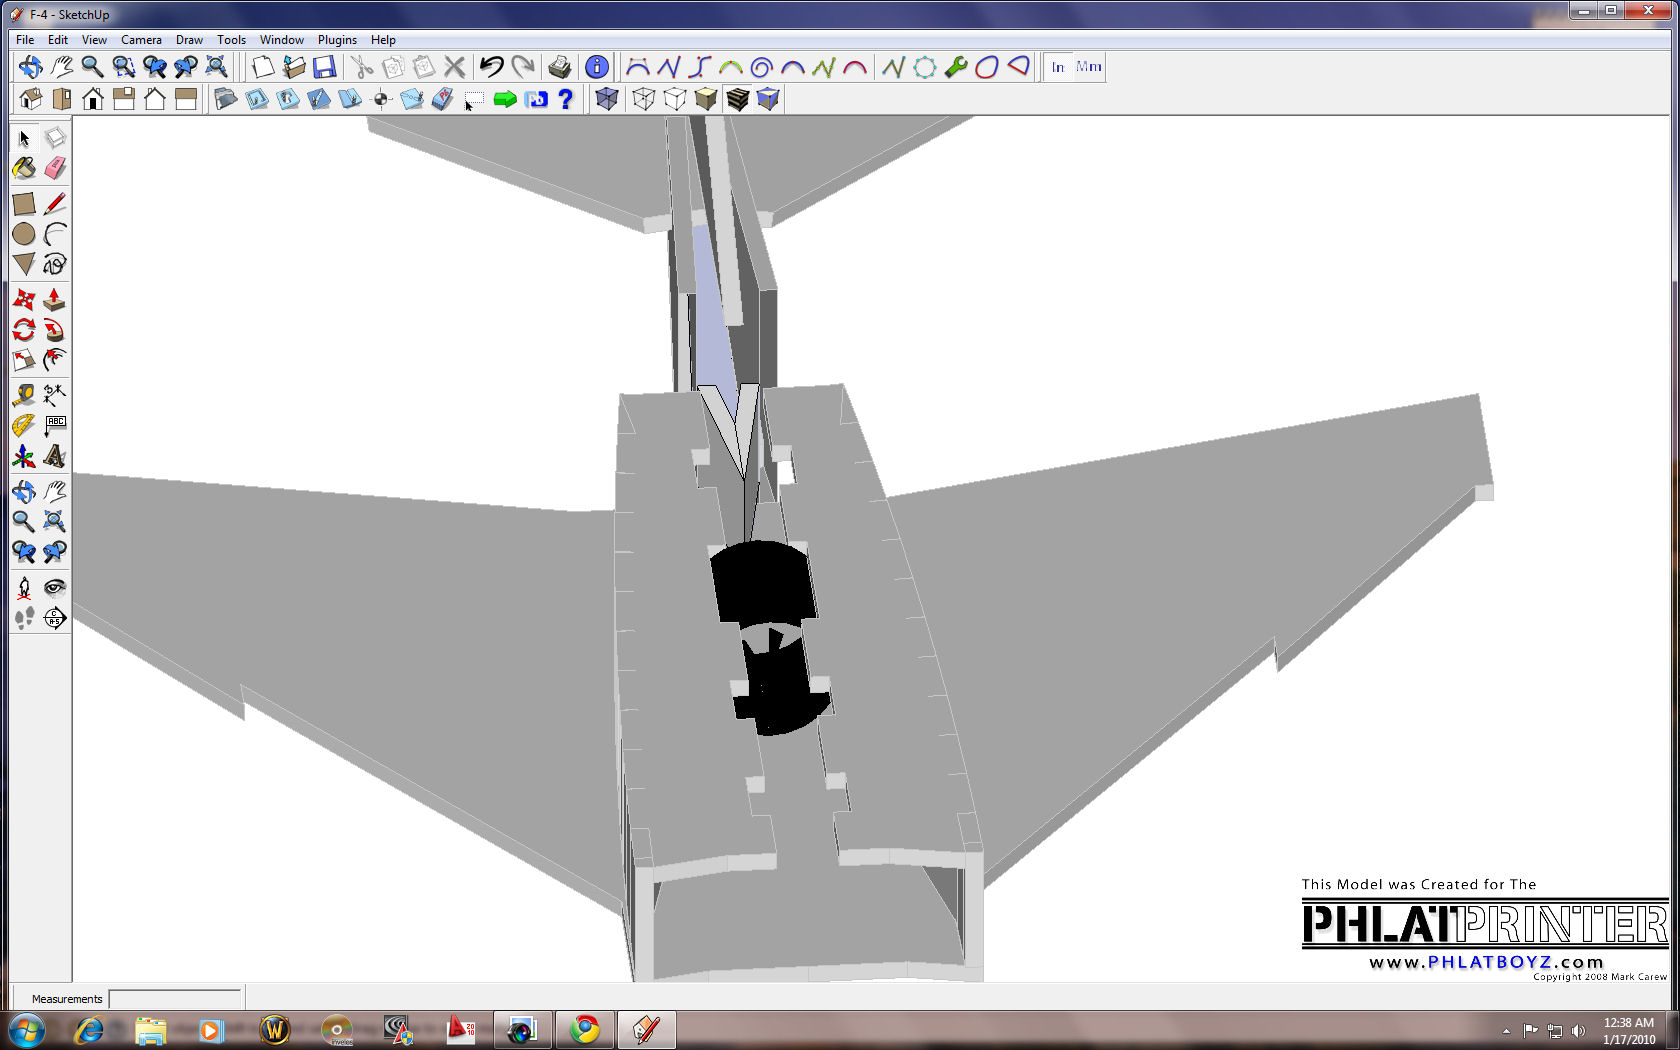
Task: Activate the Push/Pull tool
Action: pos(55,300)
